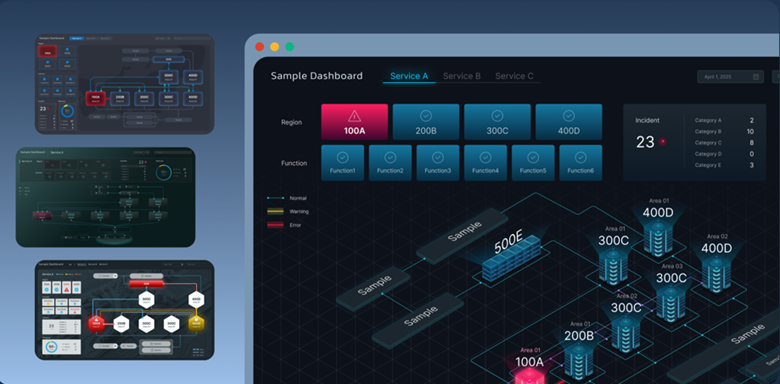
Task: Click the checkmark icon on Function4 tile
Action: point(486,157)
